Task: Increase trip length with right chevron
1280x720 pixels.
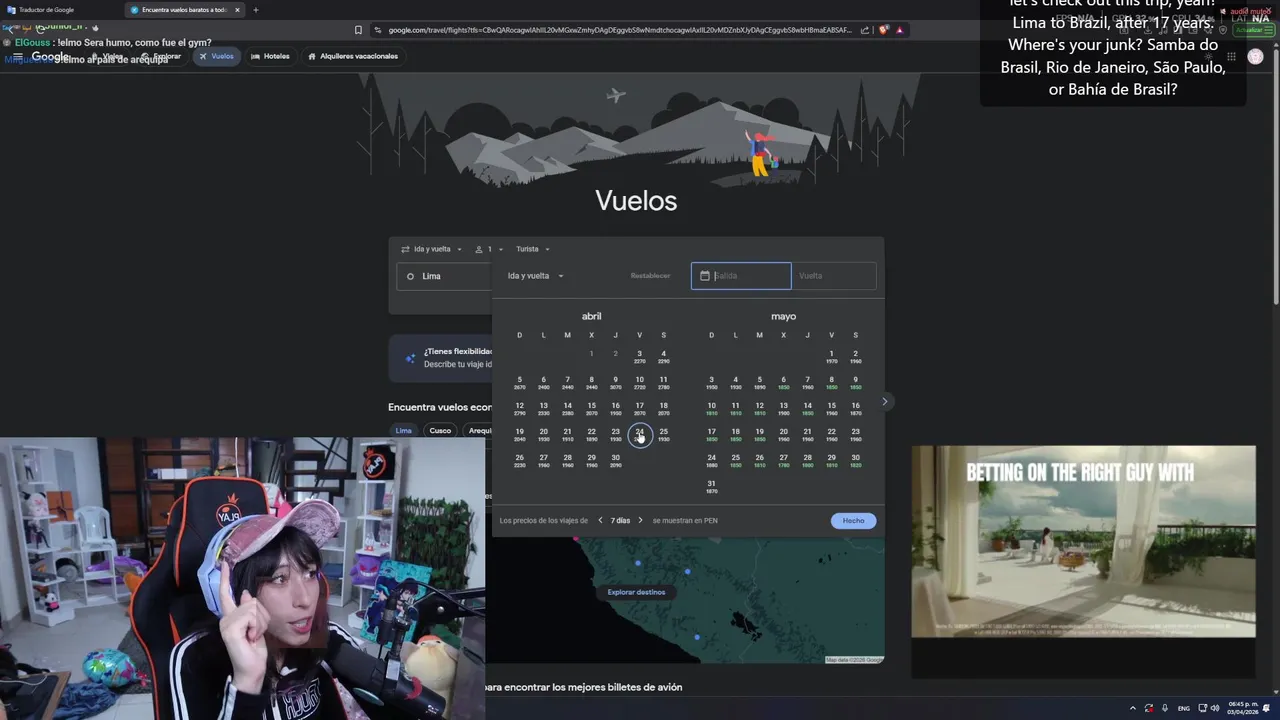Action: 641,520
